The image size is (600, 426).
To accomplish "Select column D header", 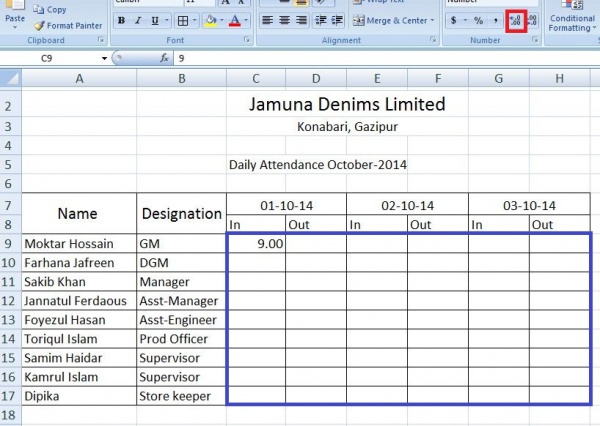I will [x=316, y=78].
